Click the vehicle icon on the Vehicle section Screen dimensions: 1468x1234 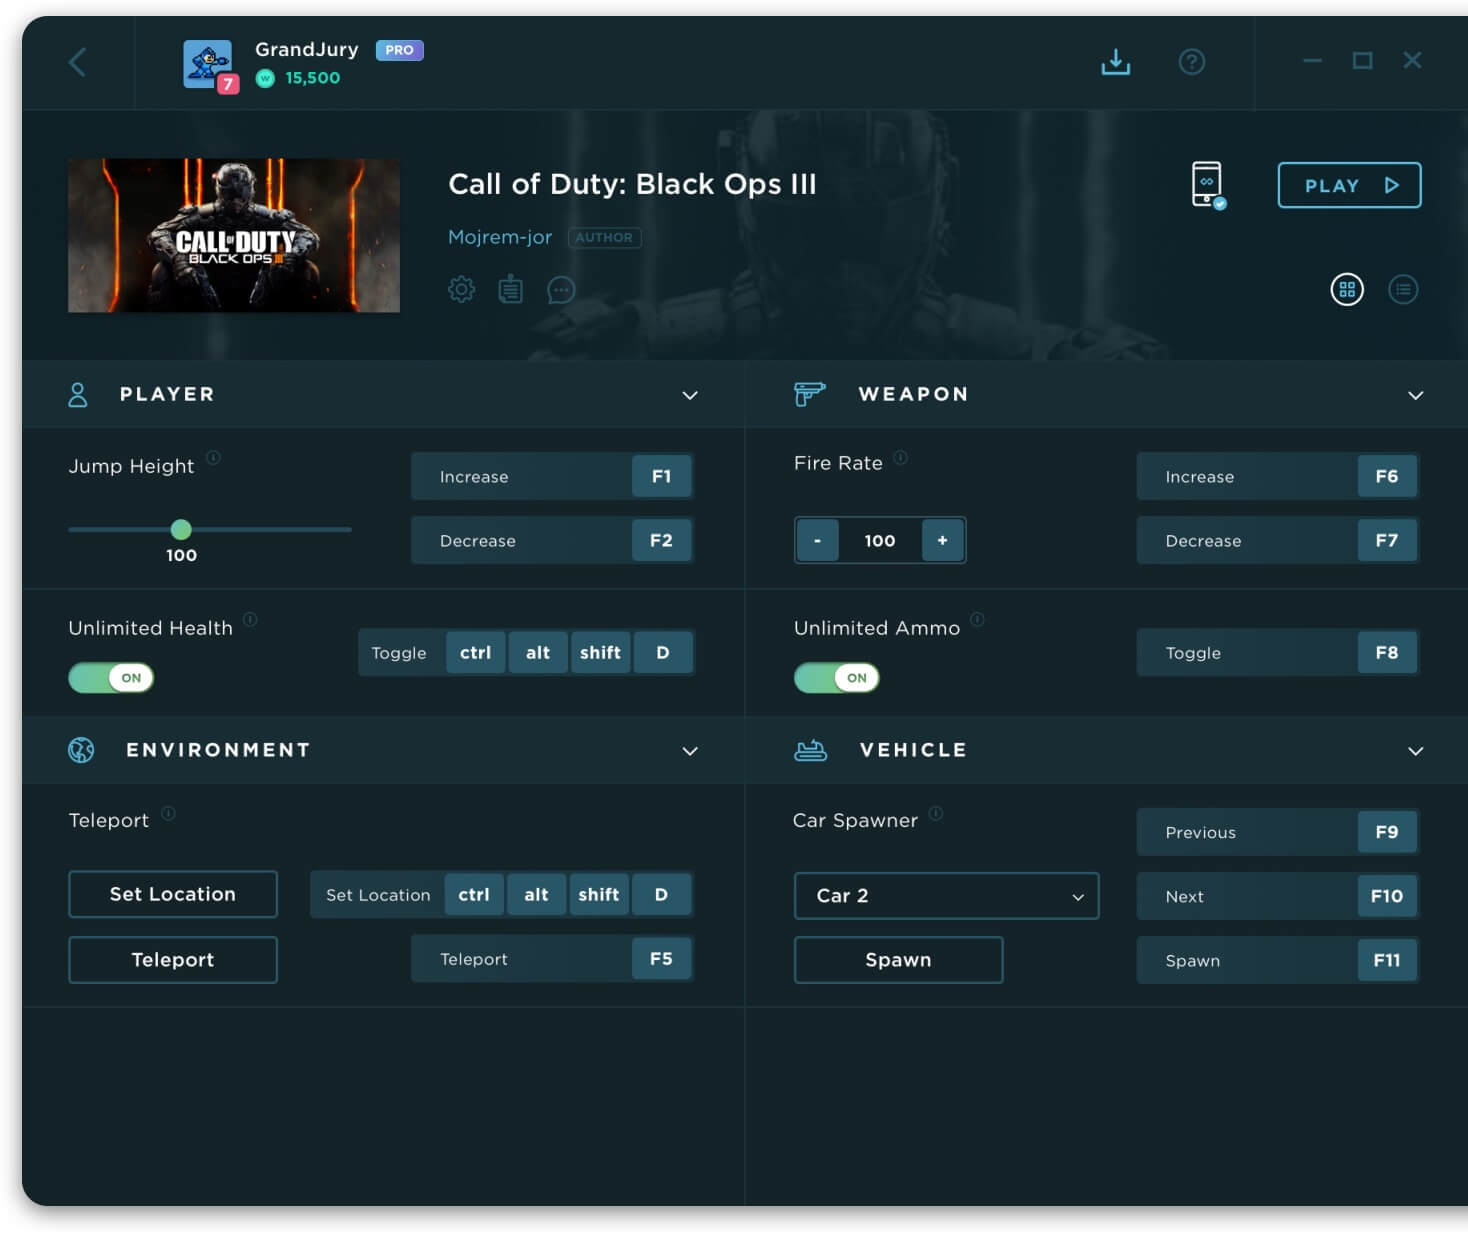(810, 749)
